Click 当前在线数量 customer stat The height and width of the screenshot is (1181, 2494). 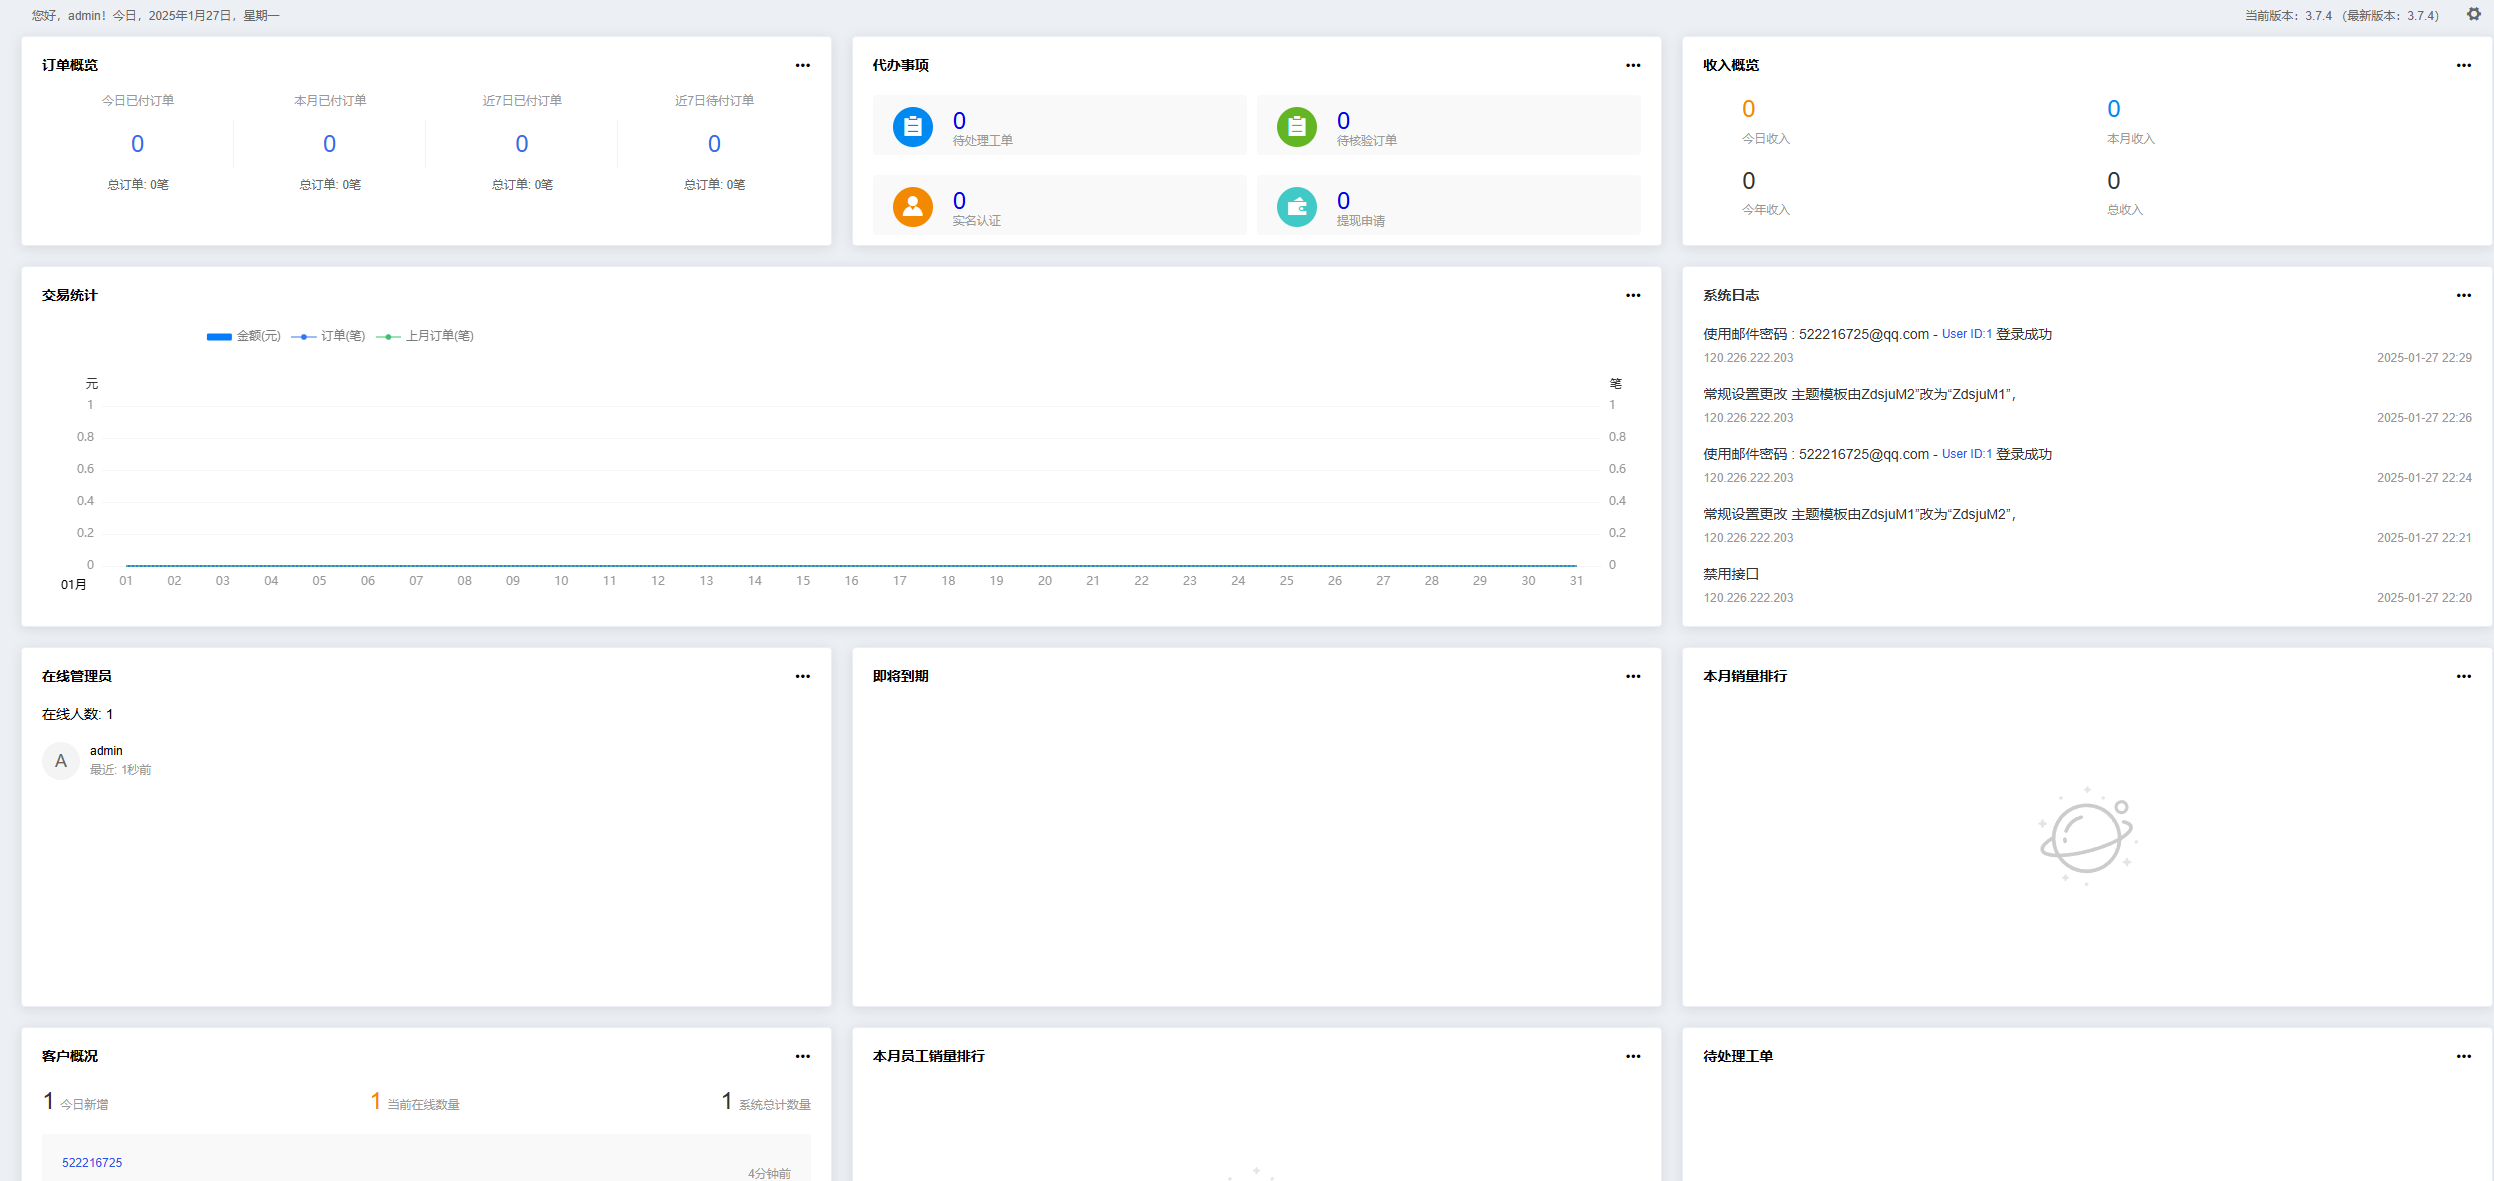tap(415, 1102)
